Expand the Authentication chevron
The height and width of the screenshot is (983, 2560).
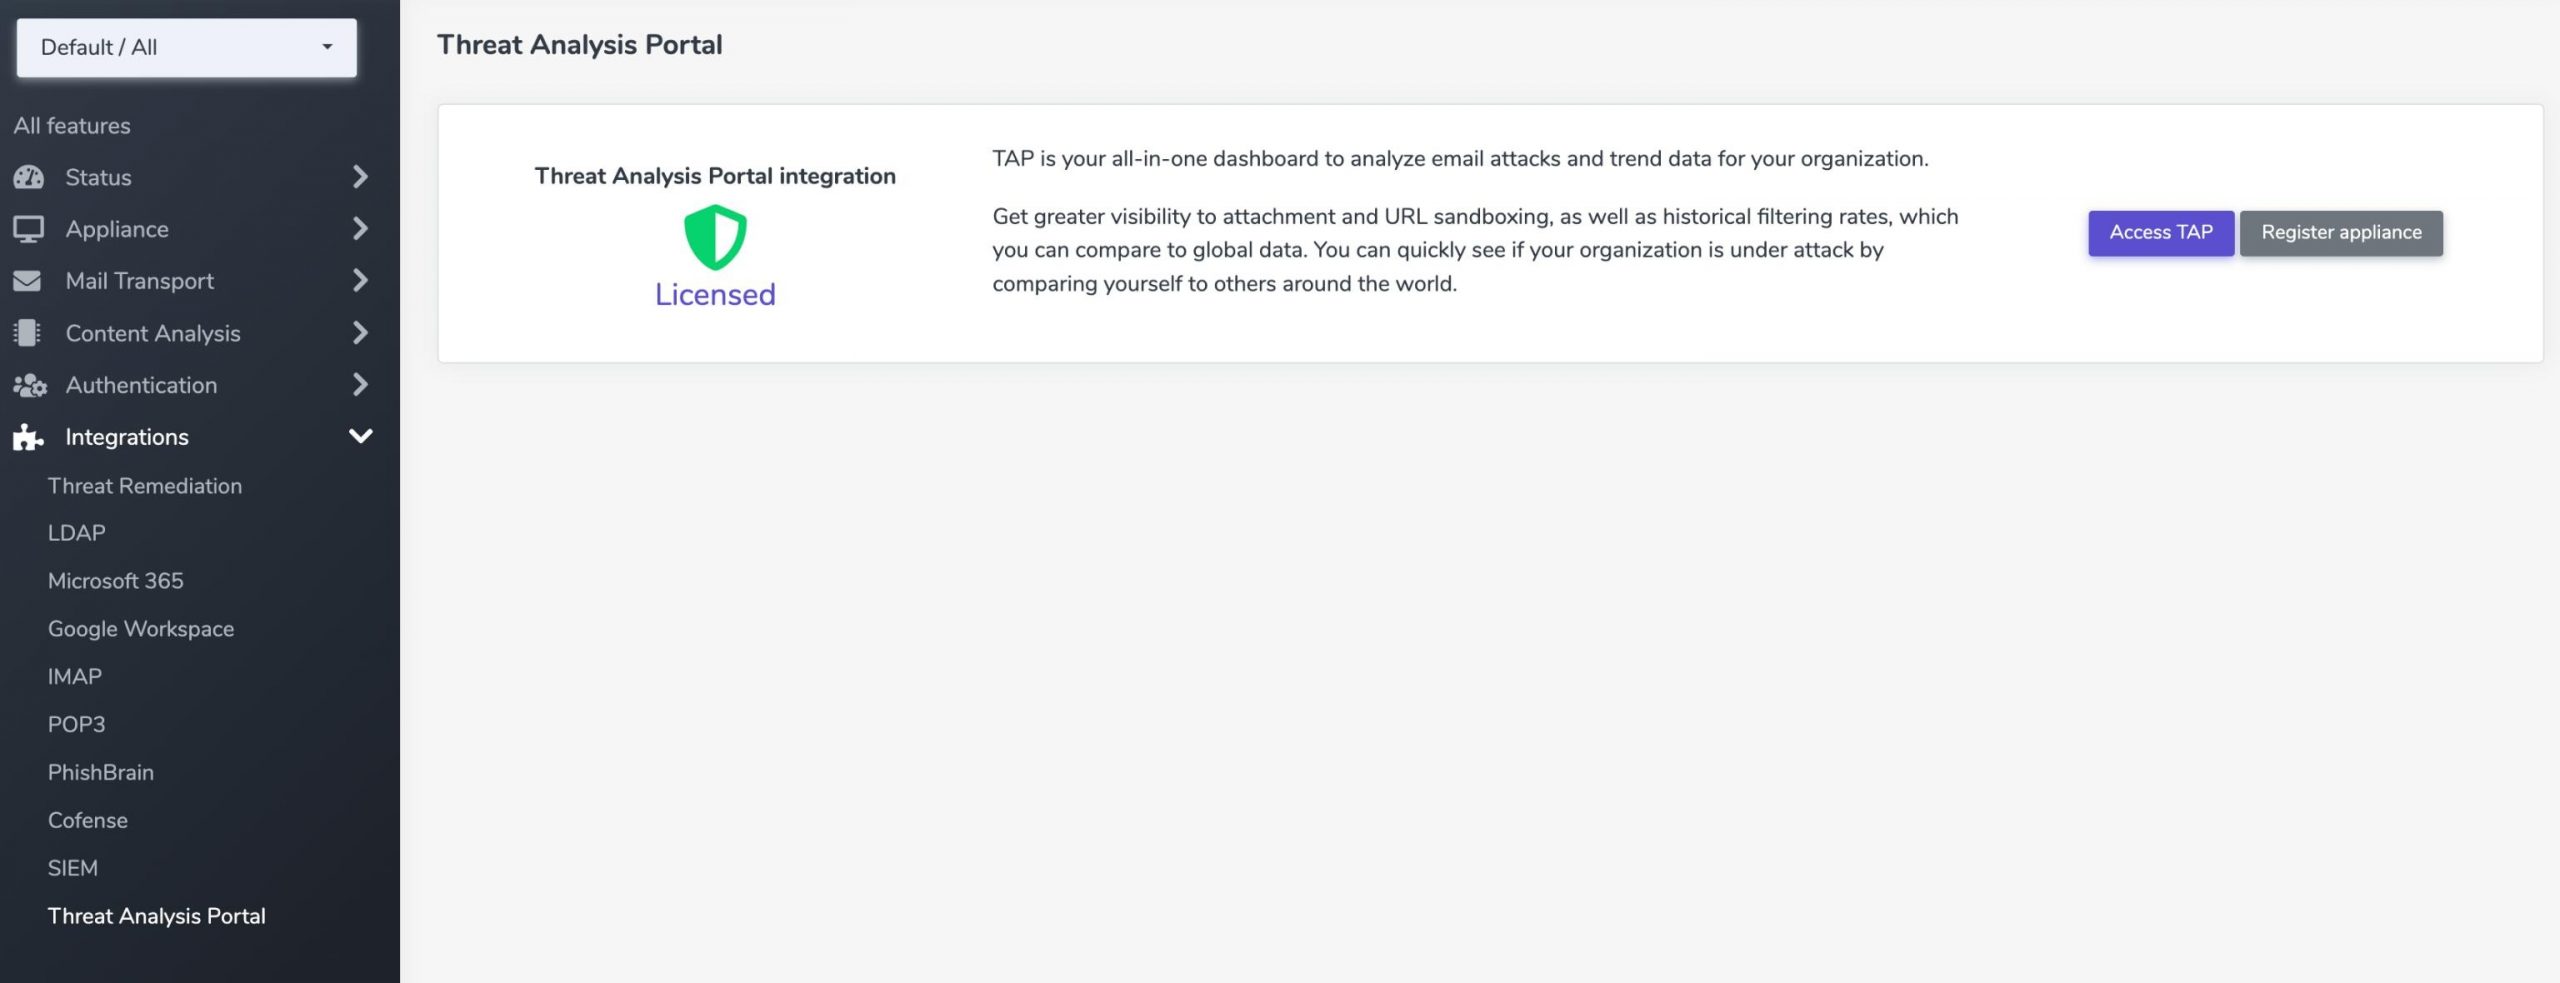[x=360, y=385]
